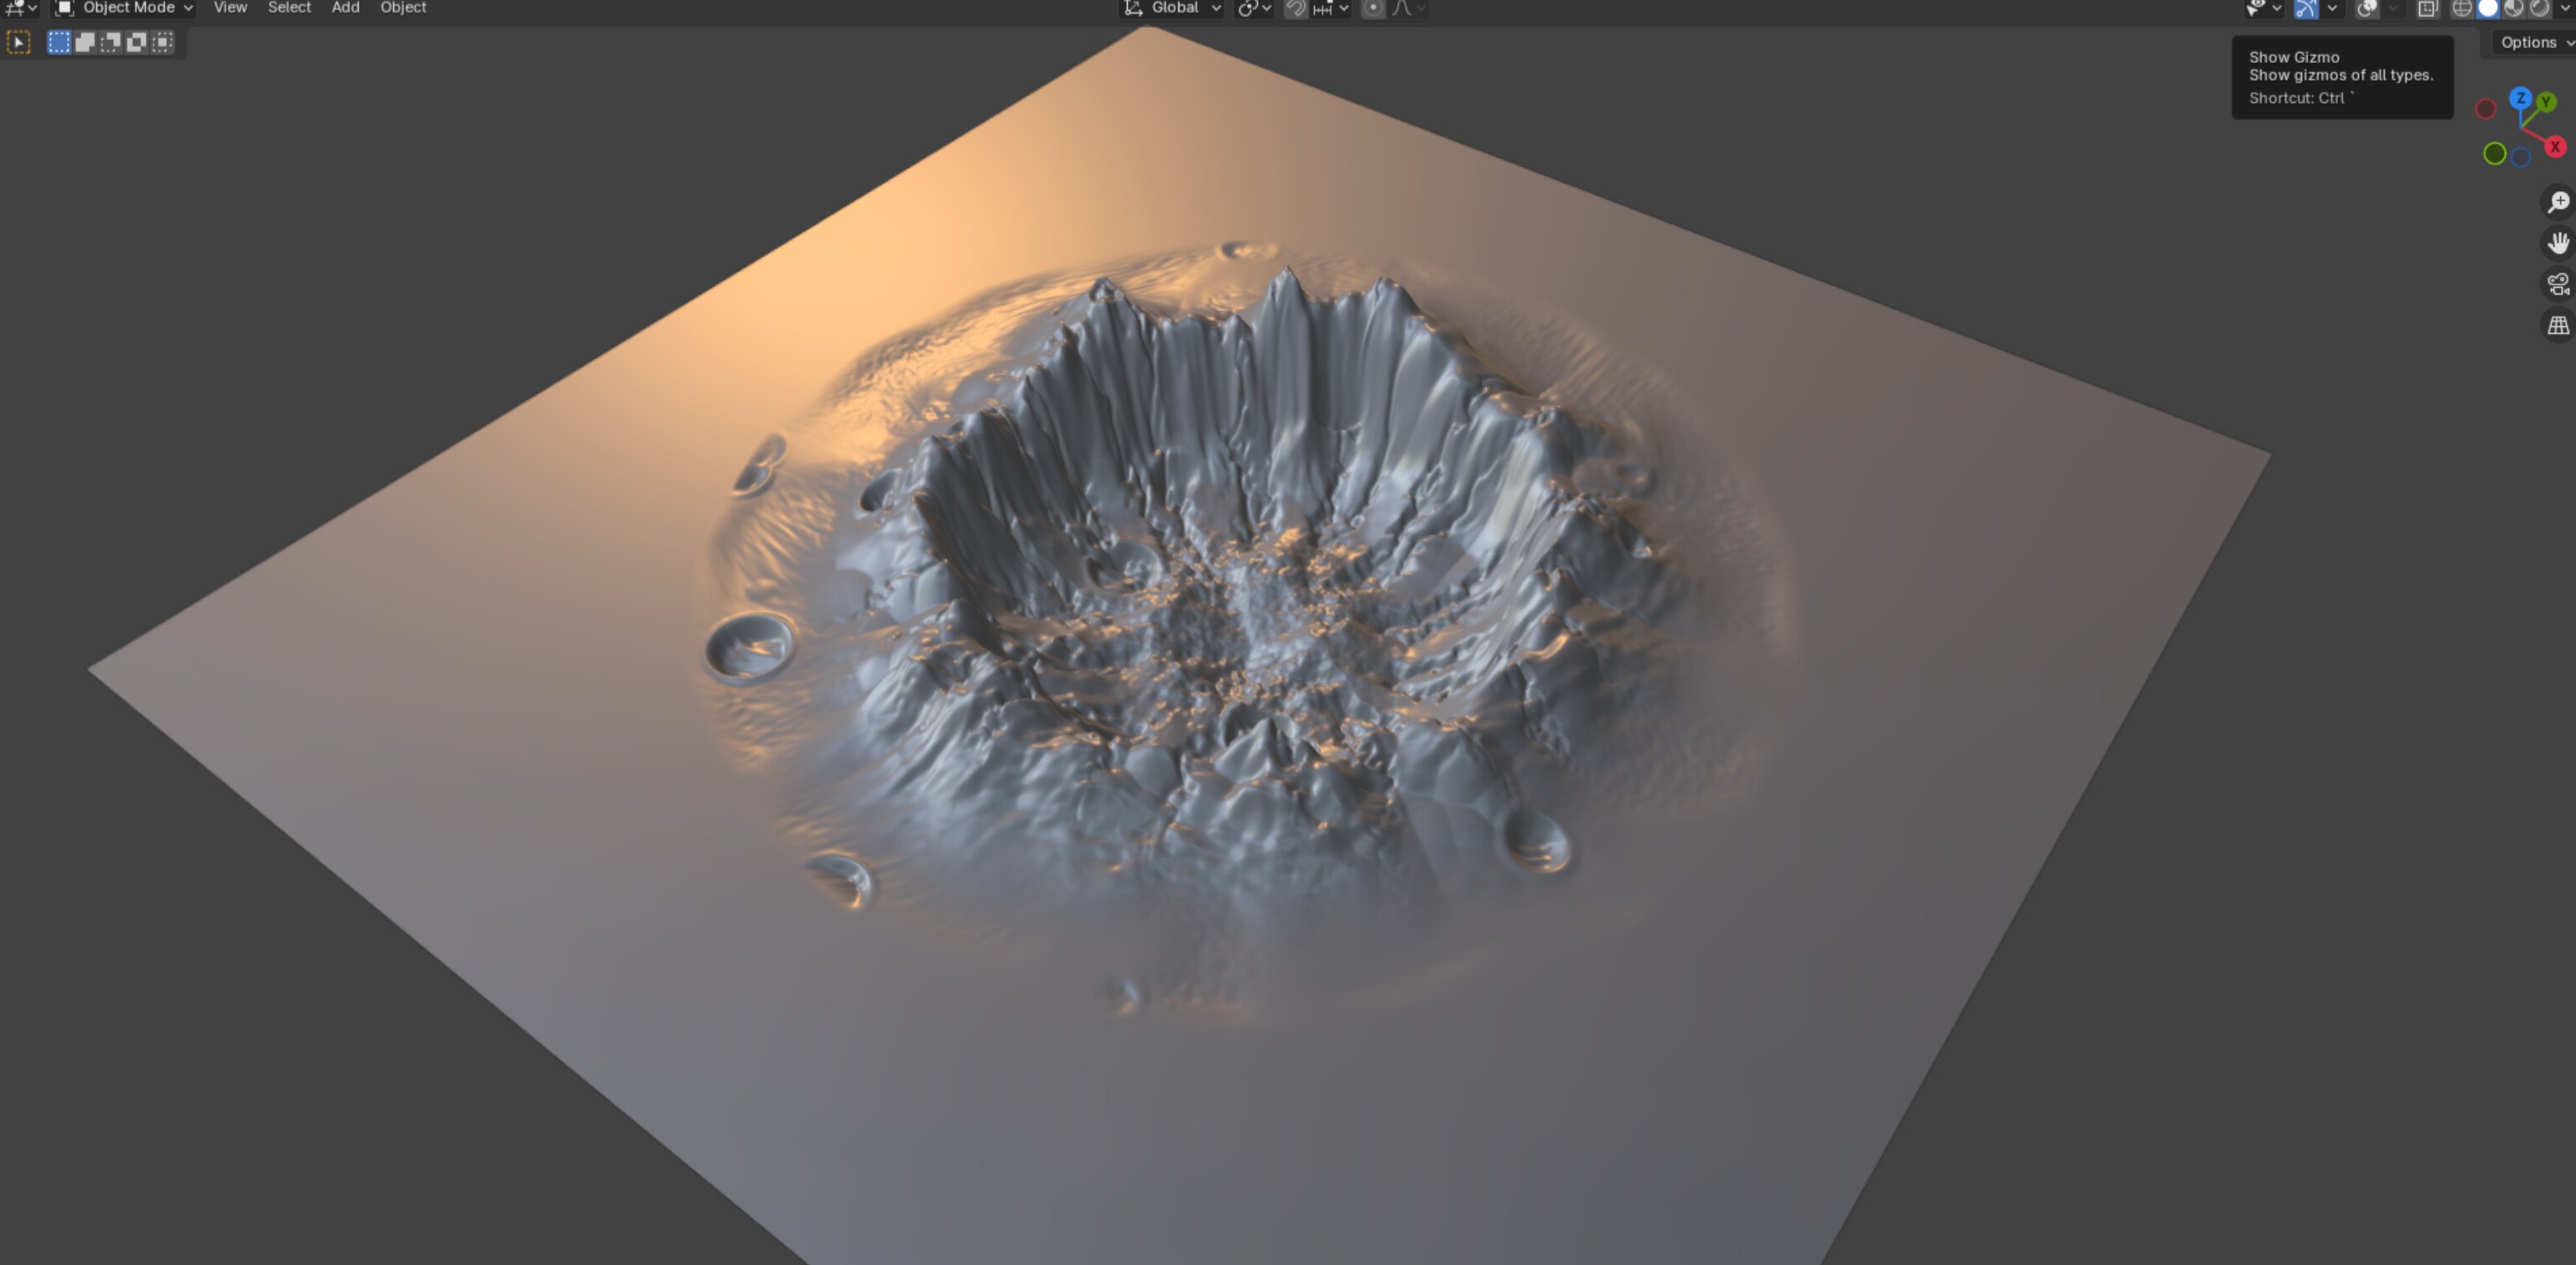Select the Intersect selection mode icon
Viewport: 2576px width, 1265px height.
tap(163, 42)
